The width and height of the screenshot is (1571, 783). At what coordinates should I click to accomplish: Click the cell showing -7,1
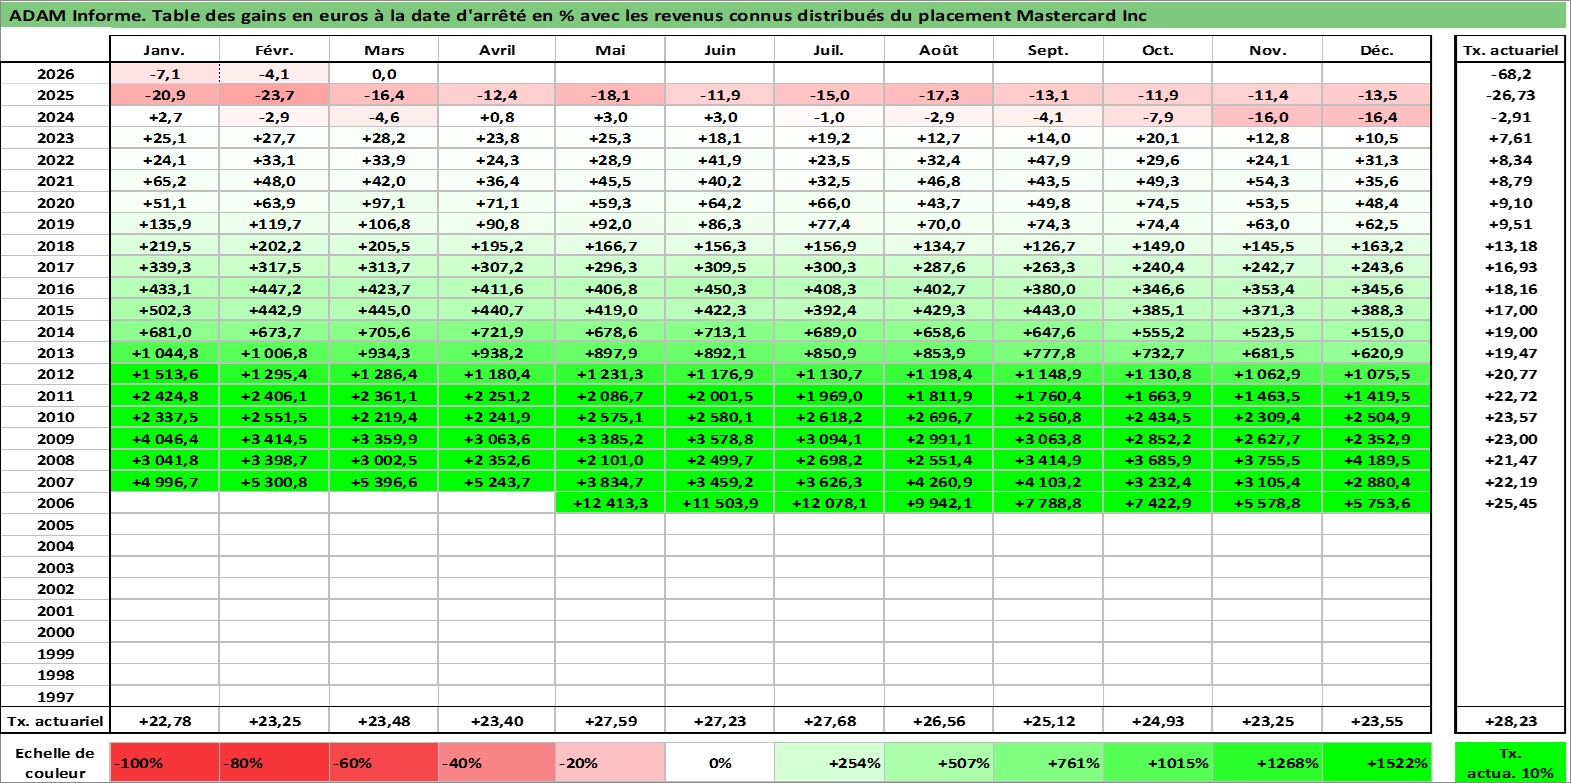pyautogui.click(x=164, y=74)
